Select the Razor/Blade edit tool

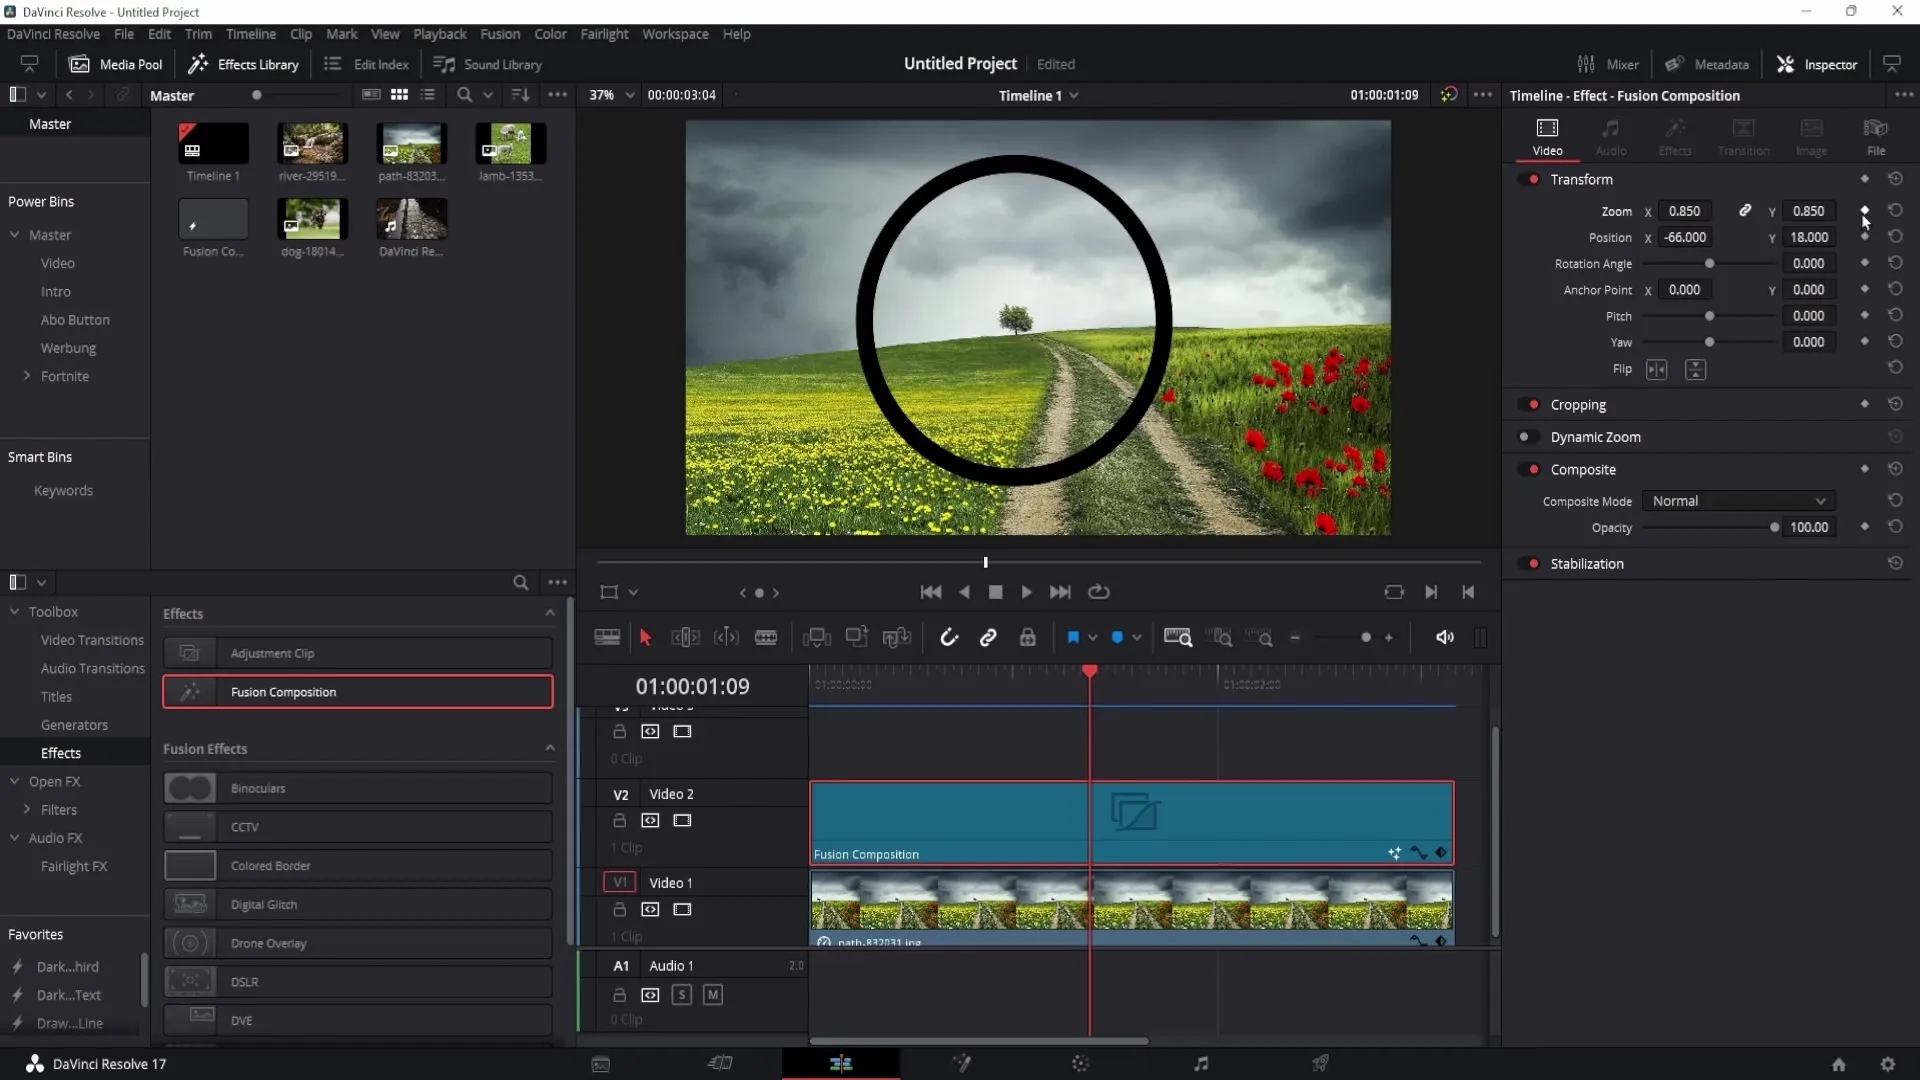click(x=766, y=637)
